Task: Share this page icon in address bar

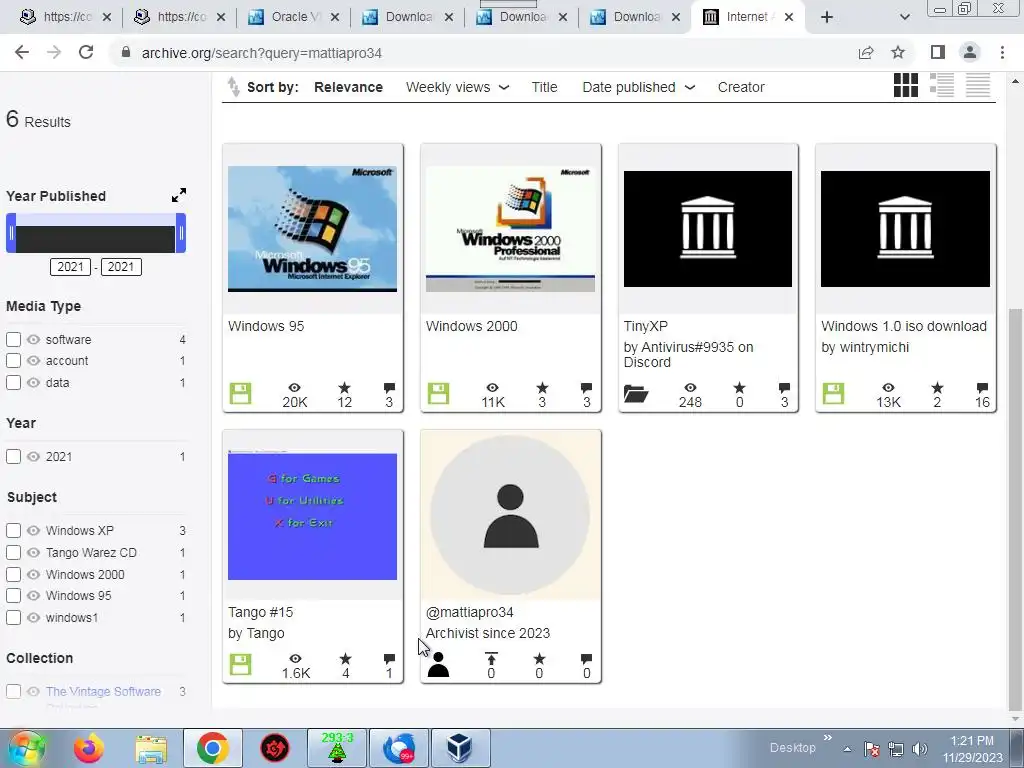Action: [x=866, y=52]
